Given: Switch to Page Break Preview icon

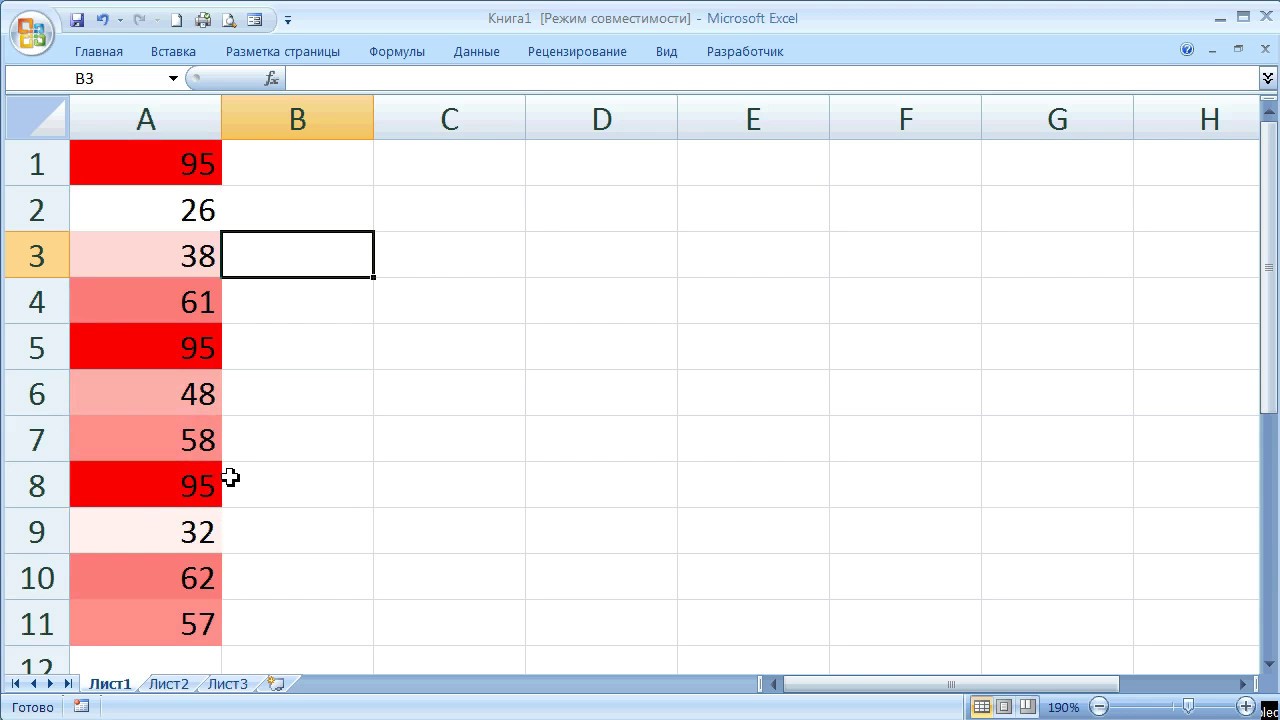Looking at the screenshot, I should point(1027,707).
